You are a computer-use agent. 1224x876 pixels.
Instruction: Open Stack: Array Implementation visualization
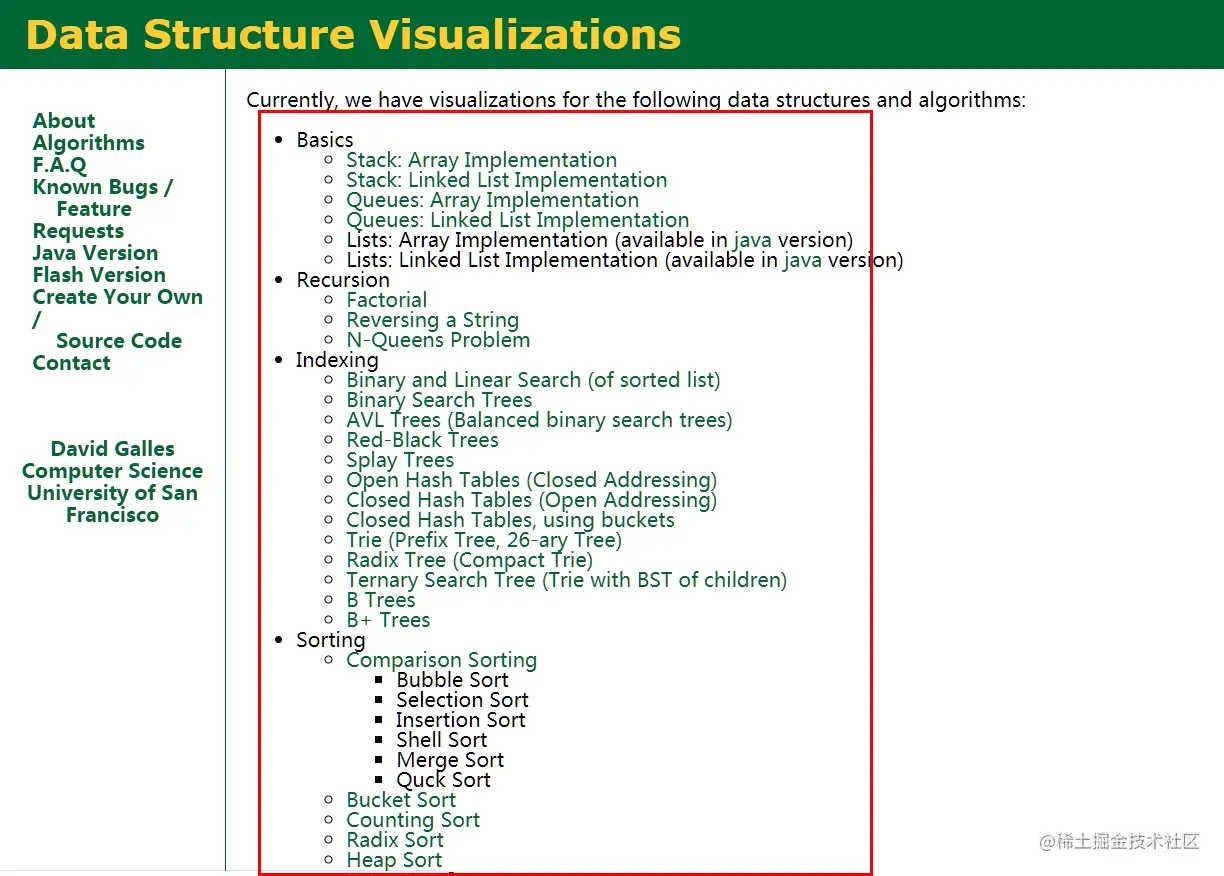[481, 160]
